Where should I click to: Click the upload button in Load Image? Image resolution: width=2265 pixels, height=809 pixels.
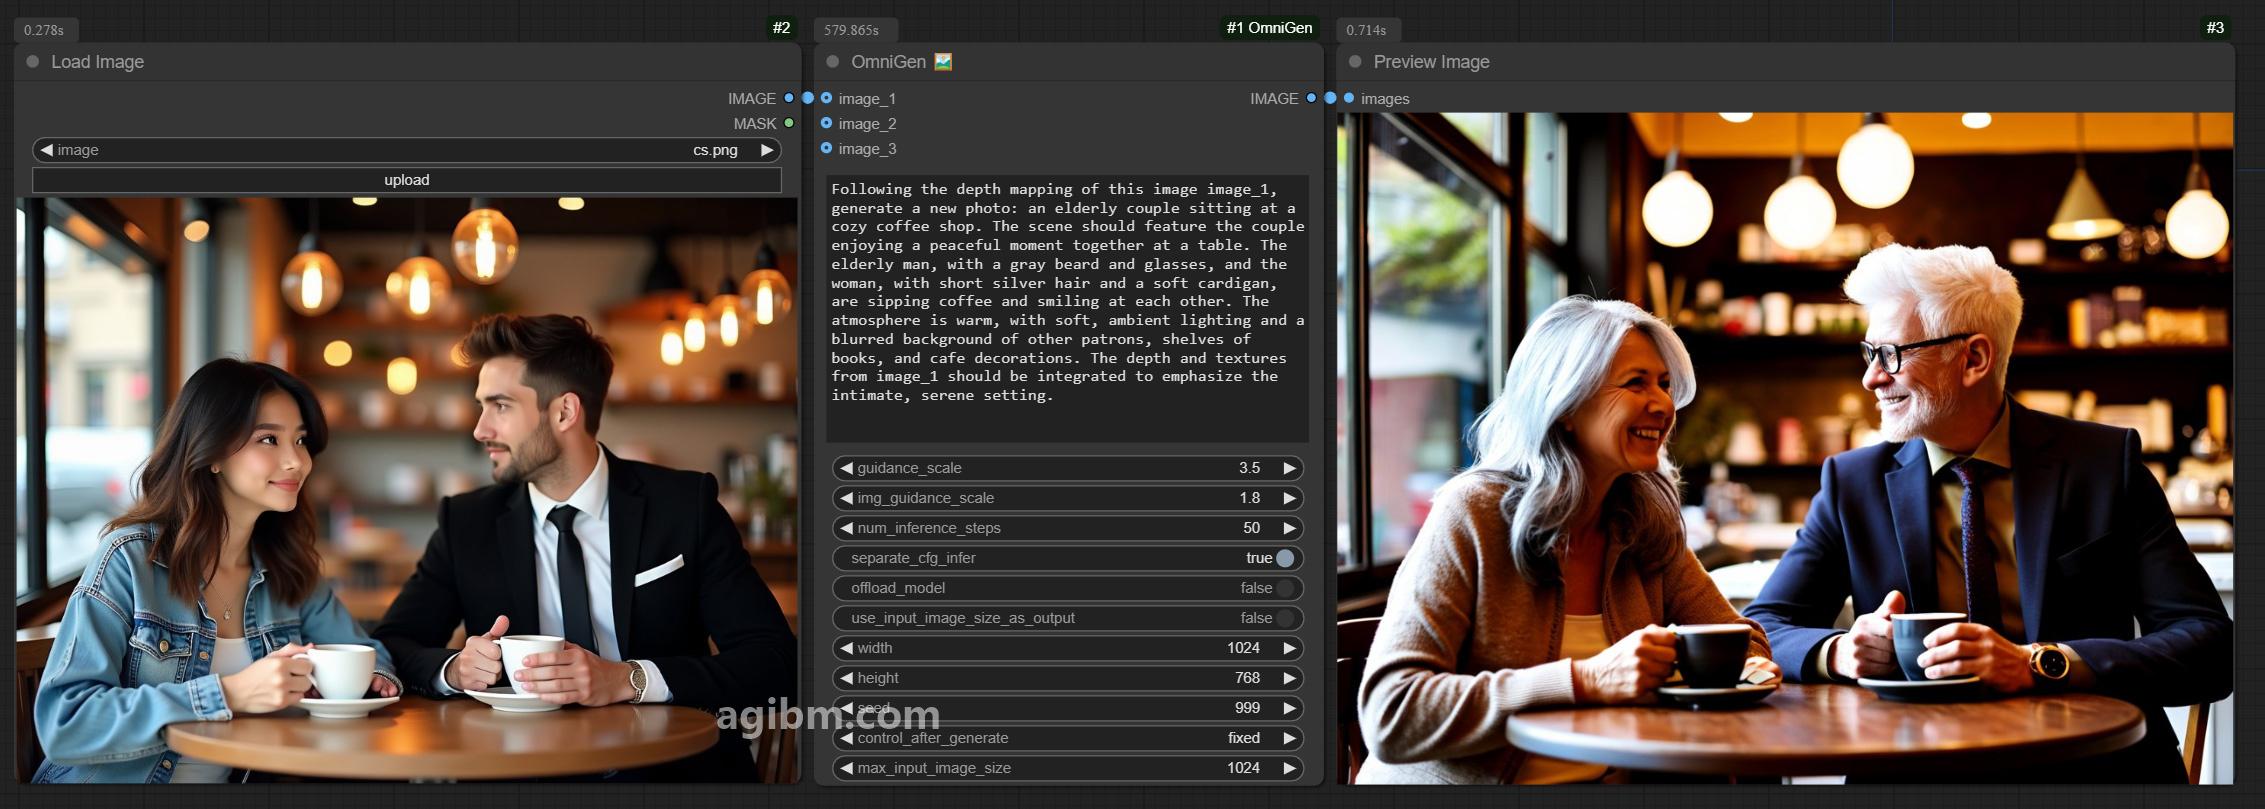(406, 180)
